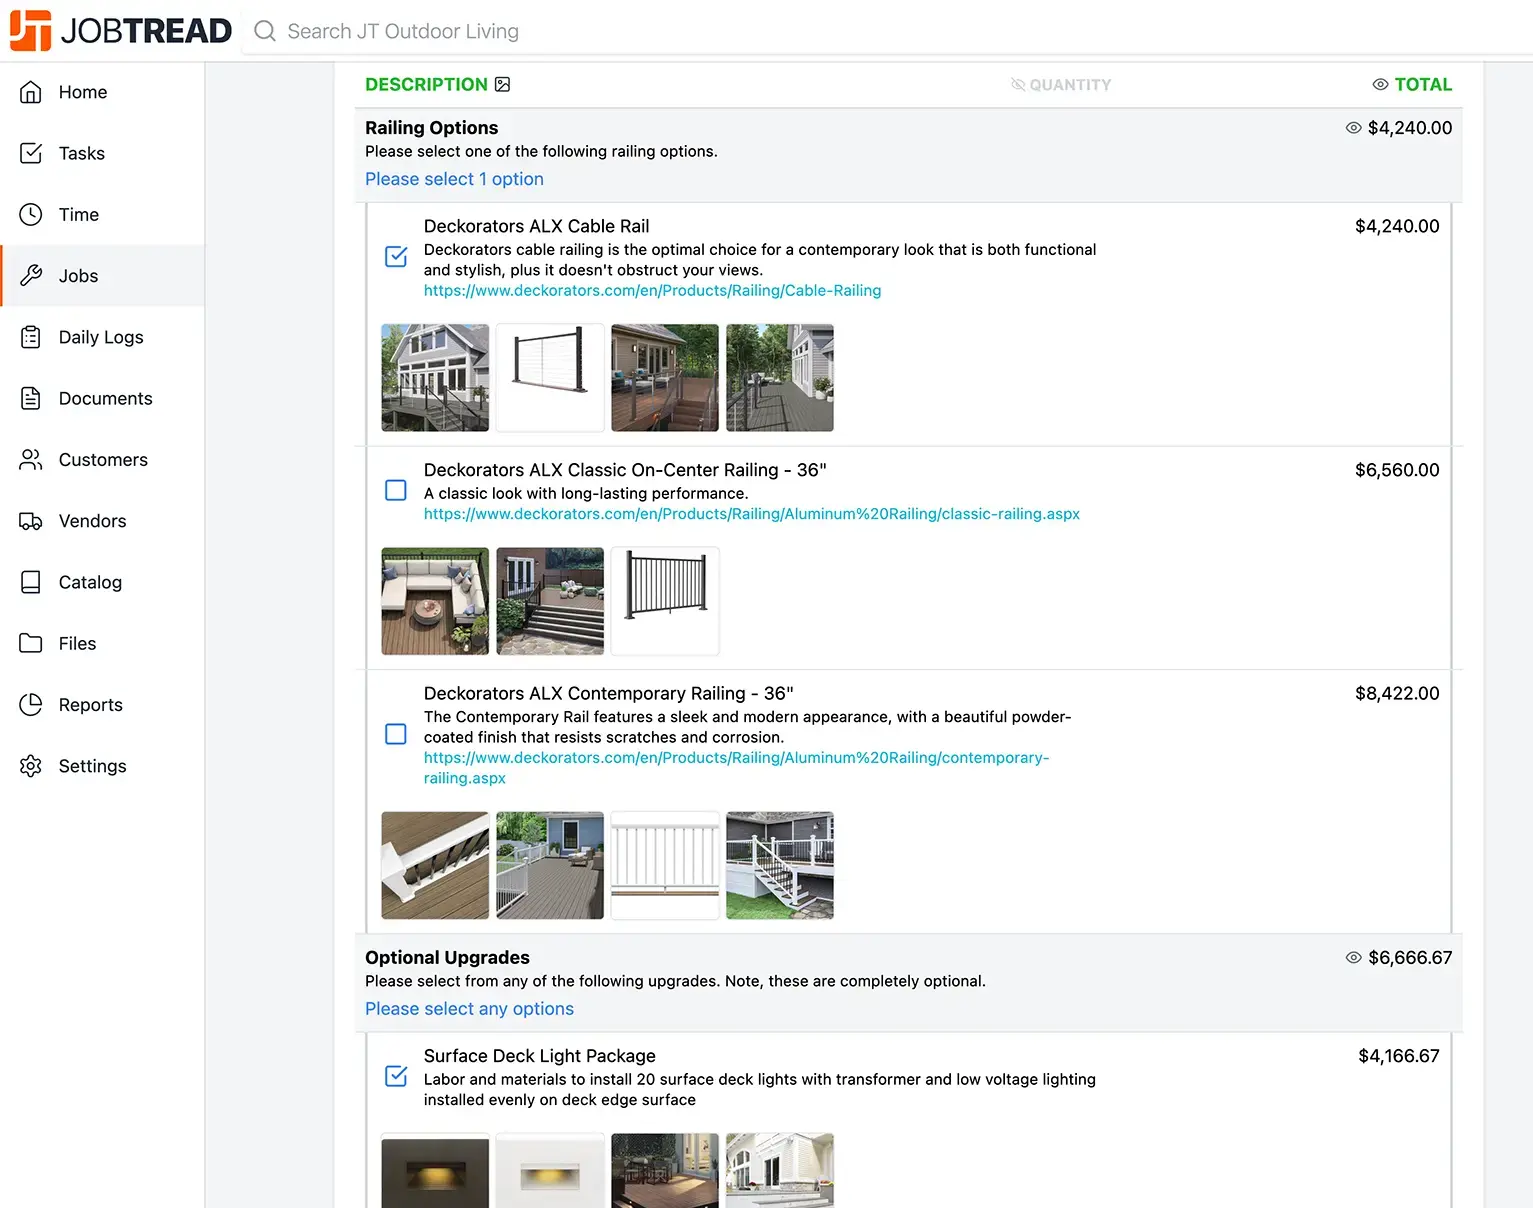Viewport: 1533px width, 1208px height.
Task: Select the ALX Classic On-Center Railing checkbox
Action: click(x=396, y=490)
